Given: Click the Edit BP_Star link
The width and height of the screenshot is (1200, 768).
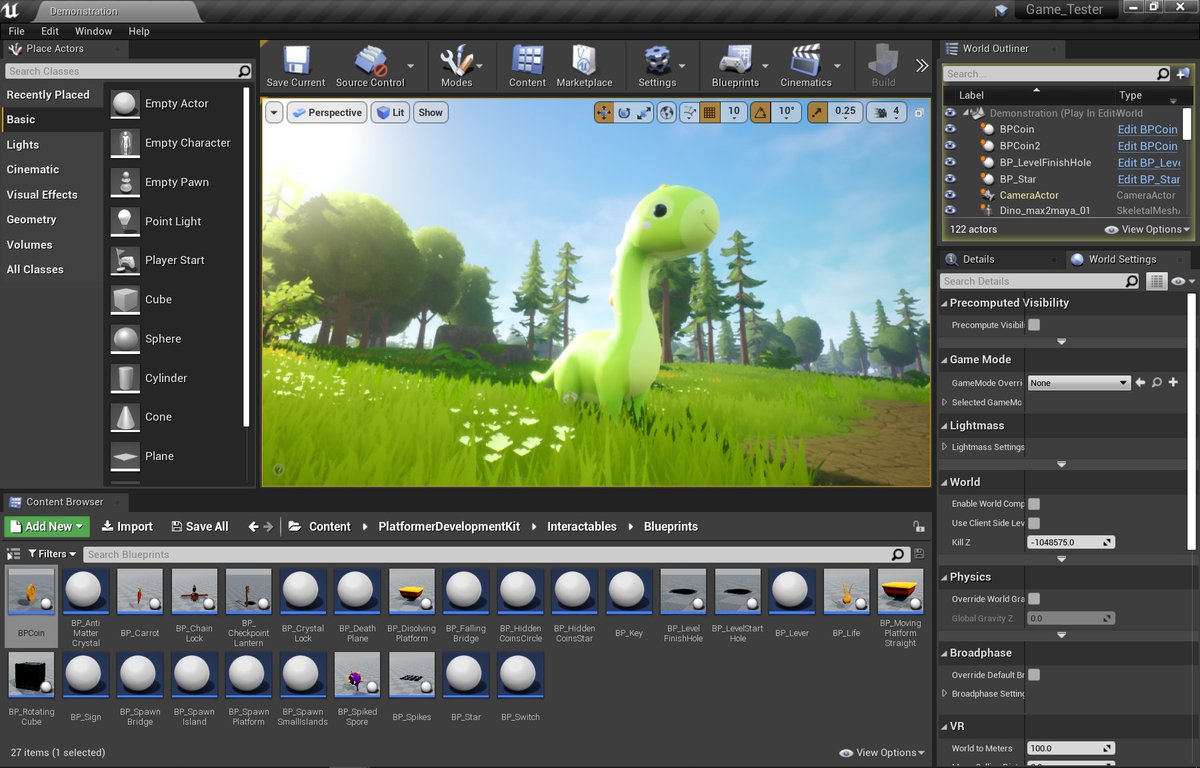Looking at the screenshot, I should click(1149, 179).
